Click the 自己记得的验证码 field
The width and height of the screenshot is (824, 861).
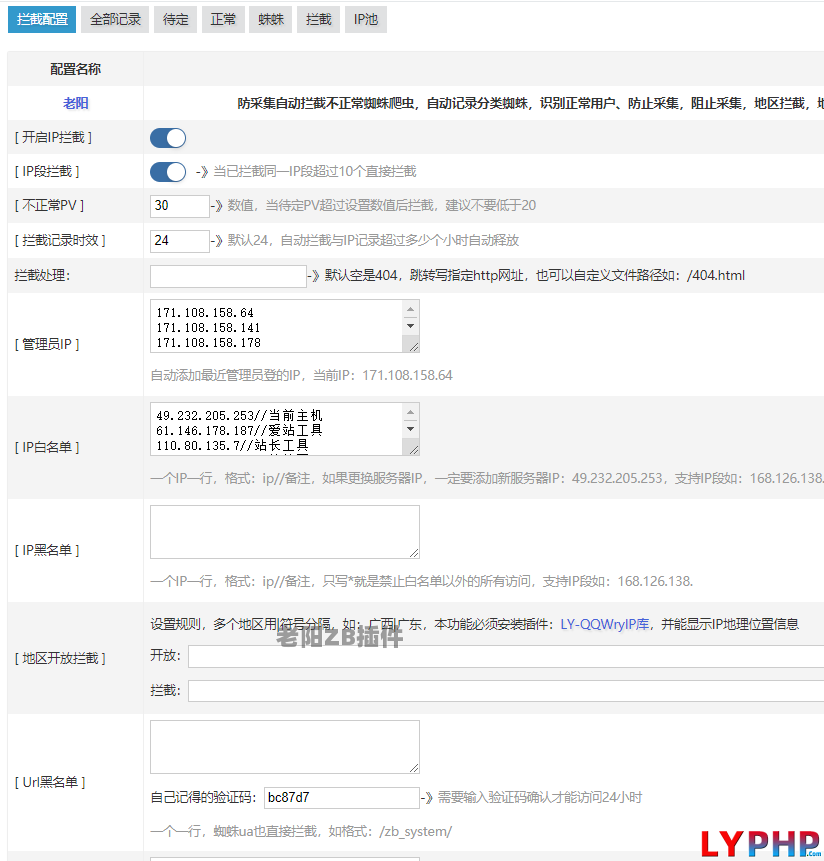(341, 798)
